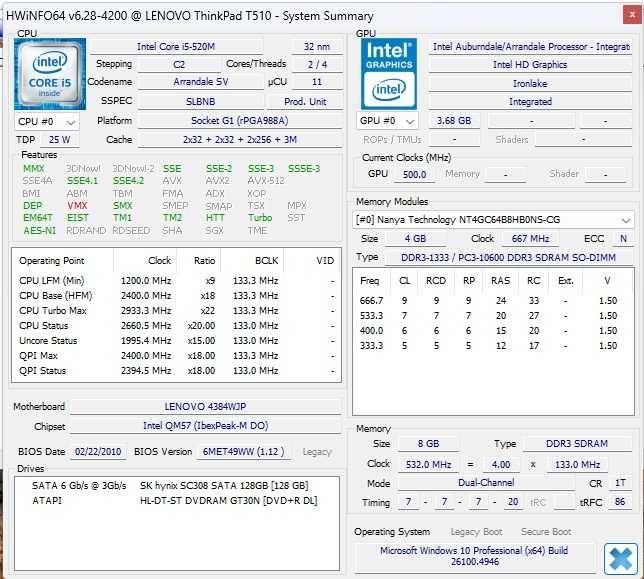Click the total memory Size 8 GB
This screenshot has height=579, width=644.
(x=428, y=444)
